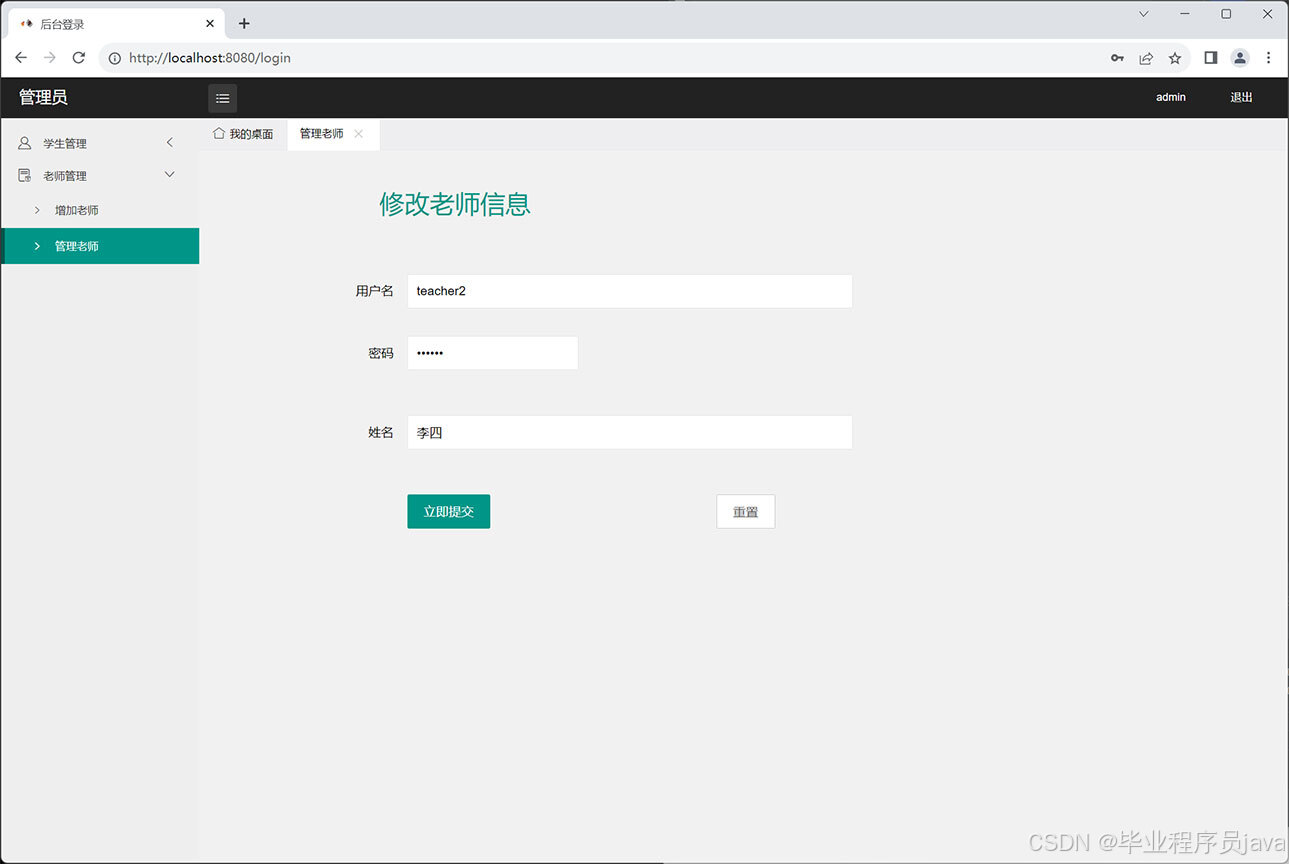Open the tab search dropdown arrow in title bar
The height and width of the screenshot is (864, 1289).
(1144, 14)
